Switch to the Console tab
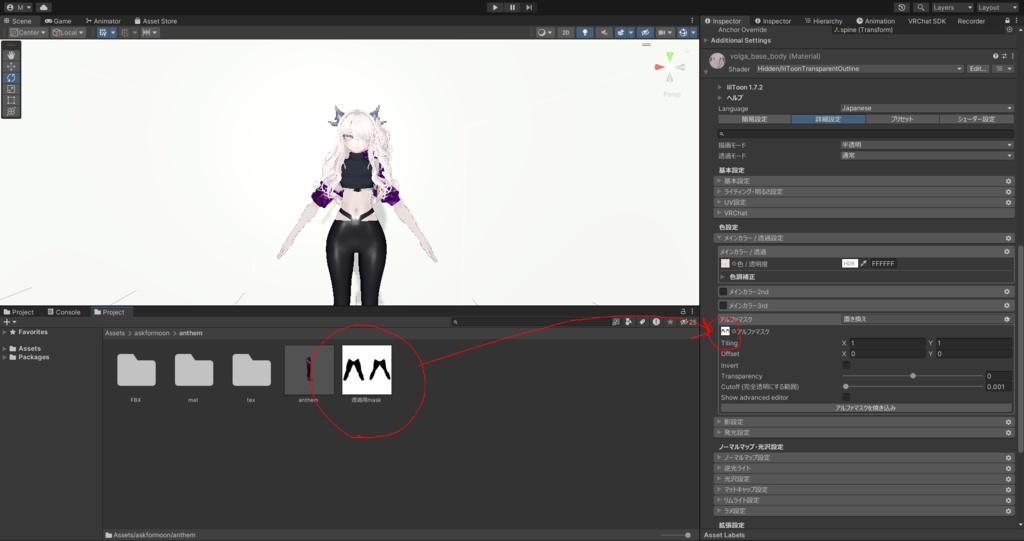 pos(63,312)
